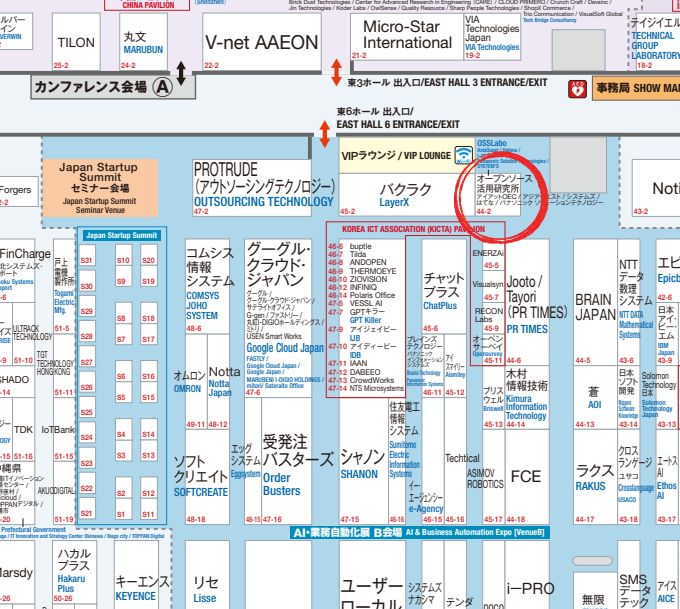Select the ChatPlus booth 45-6
The width and height of the screenshot is (680, 609).
pos(444,286)
